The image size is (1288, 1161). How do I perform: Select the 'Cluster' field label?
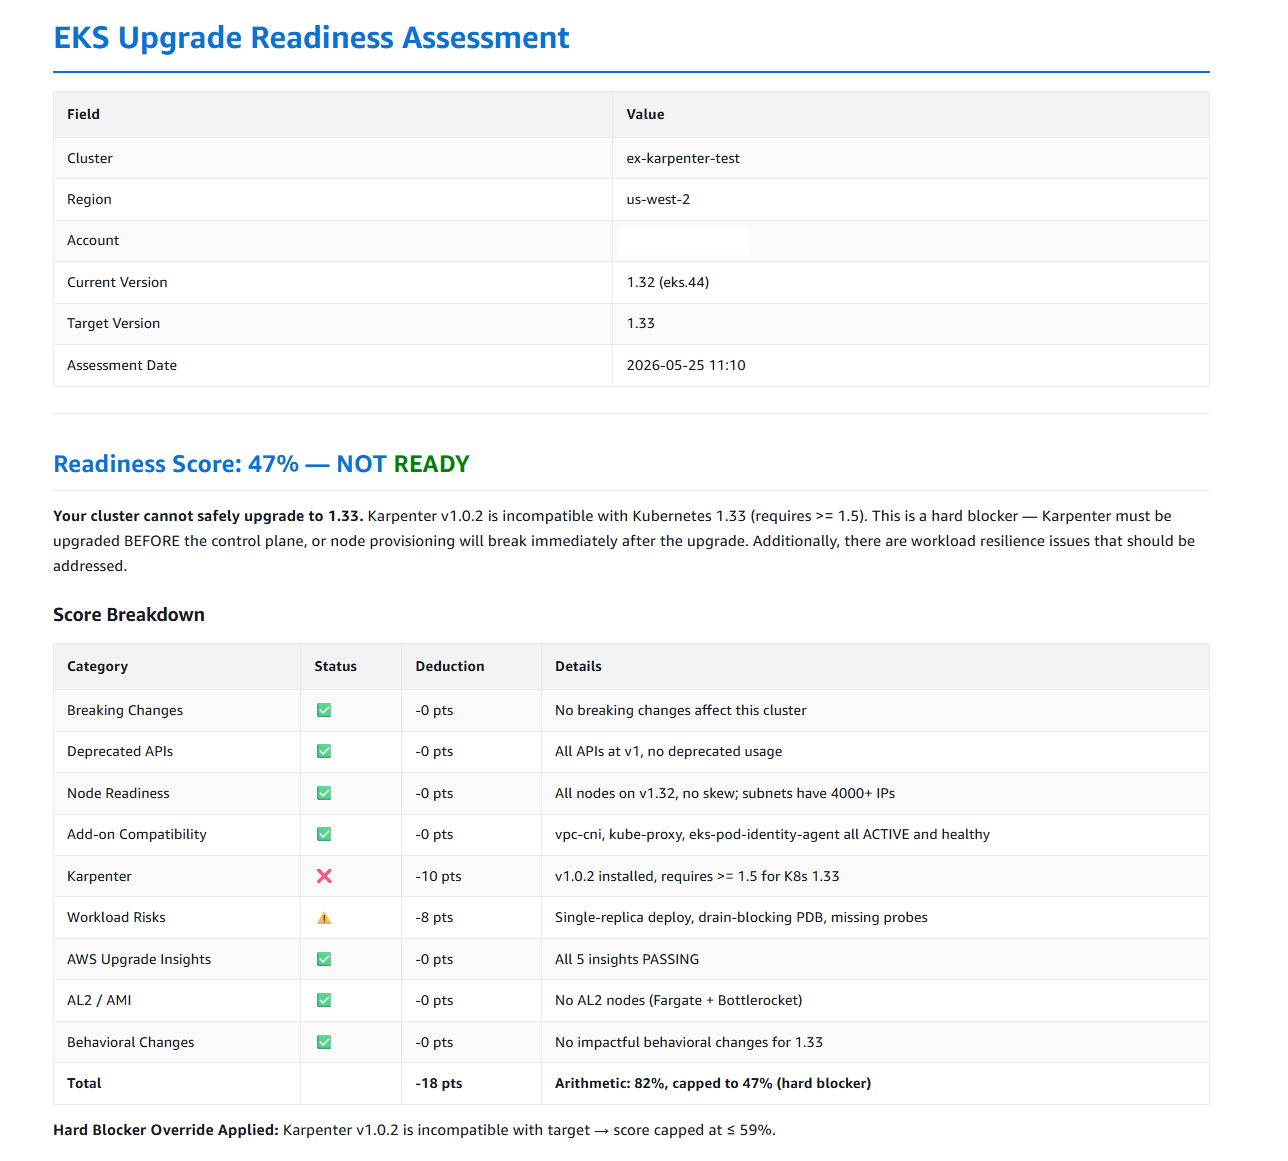point(90,158)
